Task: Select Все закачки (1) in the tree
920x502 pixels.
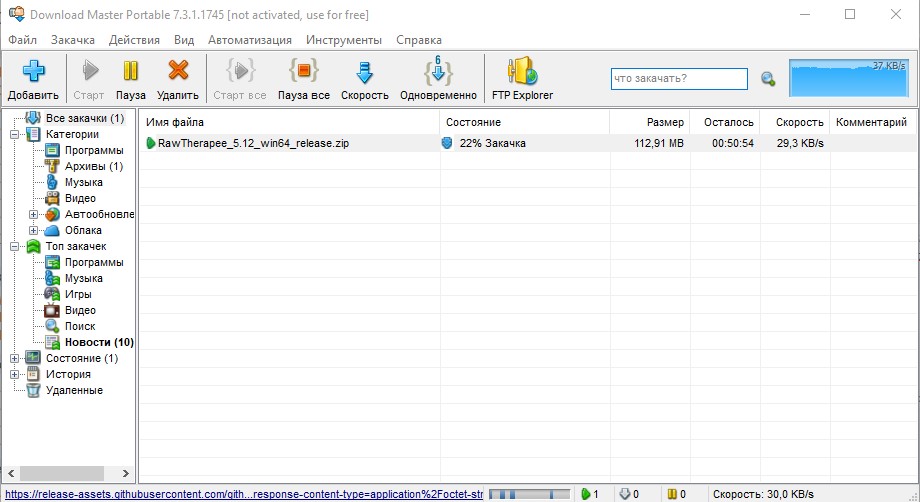Action: (85, 118)
